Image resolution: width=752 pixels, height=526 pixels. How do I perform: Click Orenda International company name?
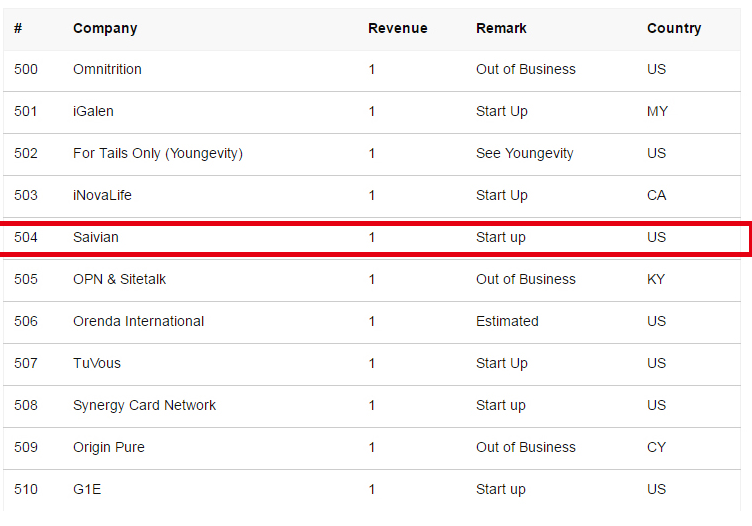click(x=138, y=321)
